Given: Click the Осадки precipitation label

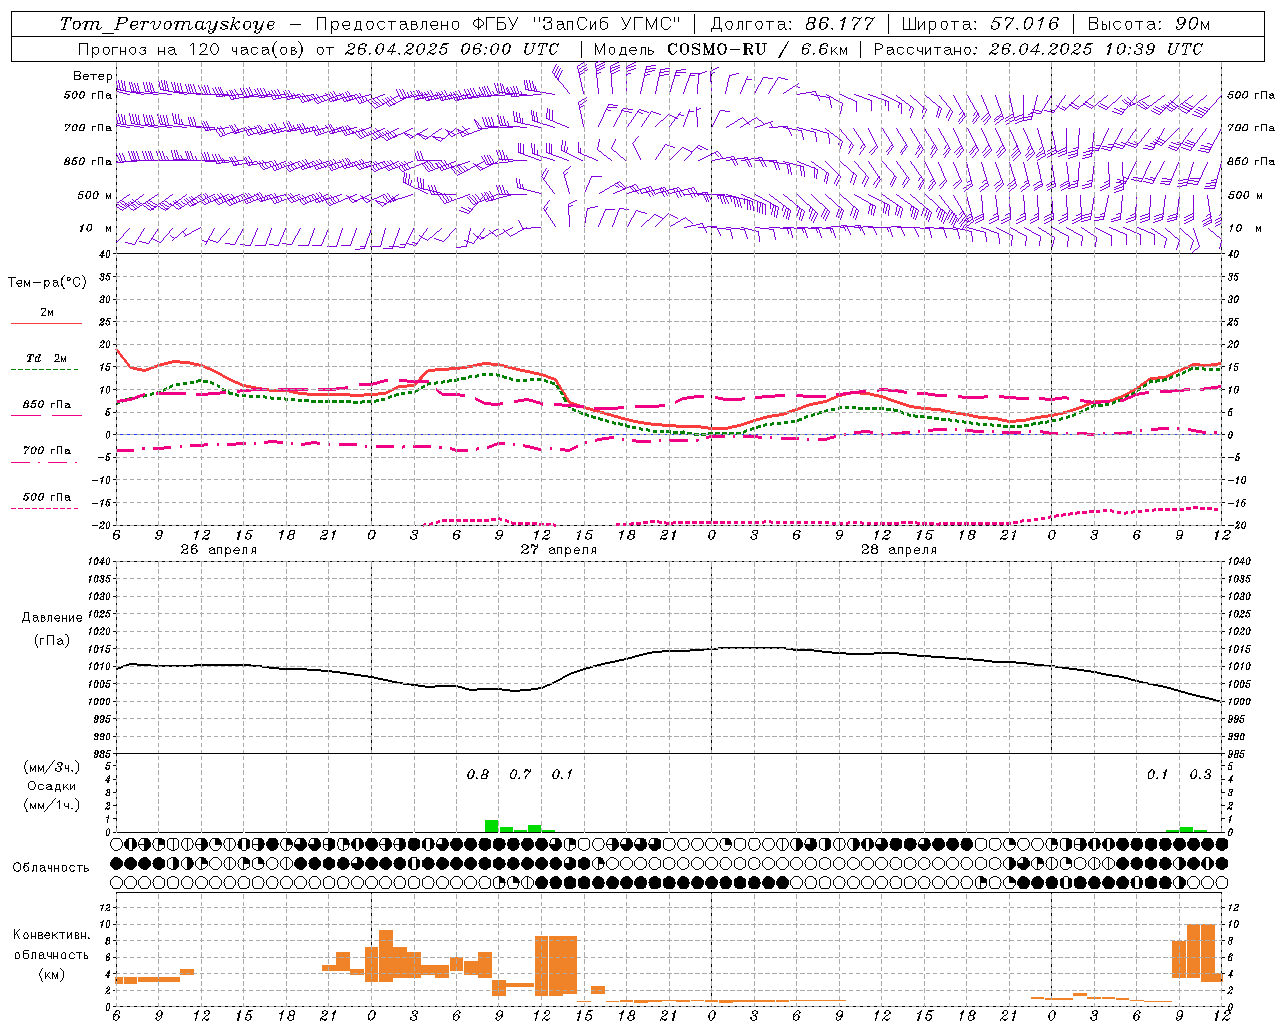Looking at the screenshot, I should [51, 786].
